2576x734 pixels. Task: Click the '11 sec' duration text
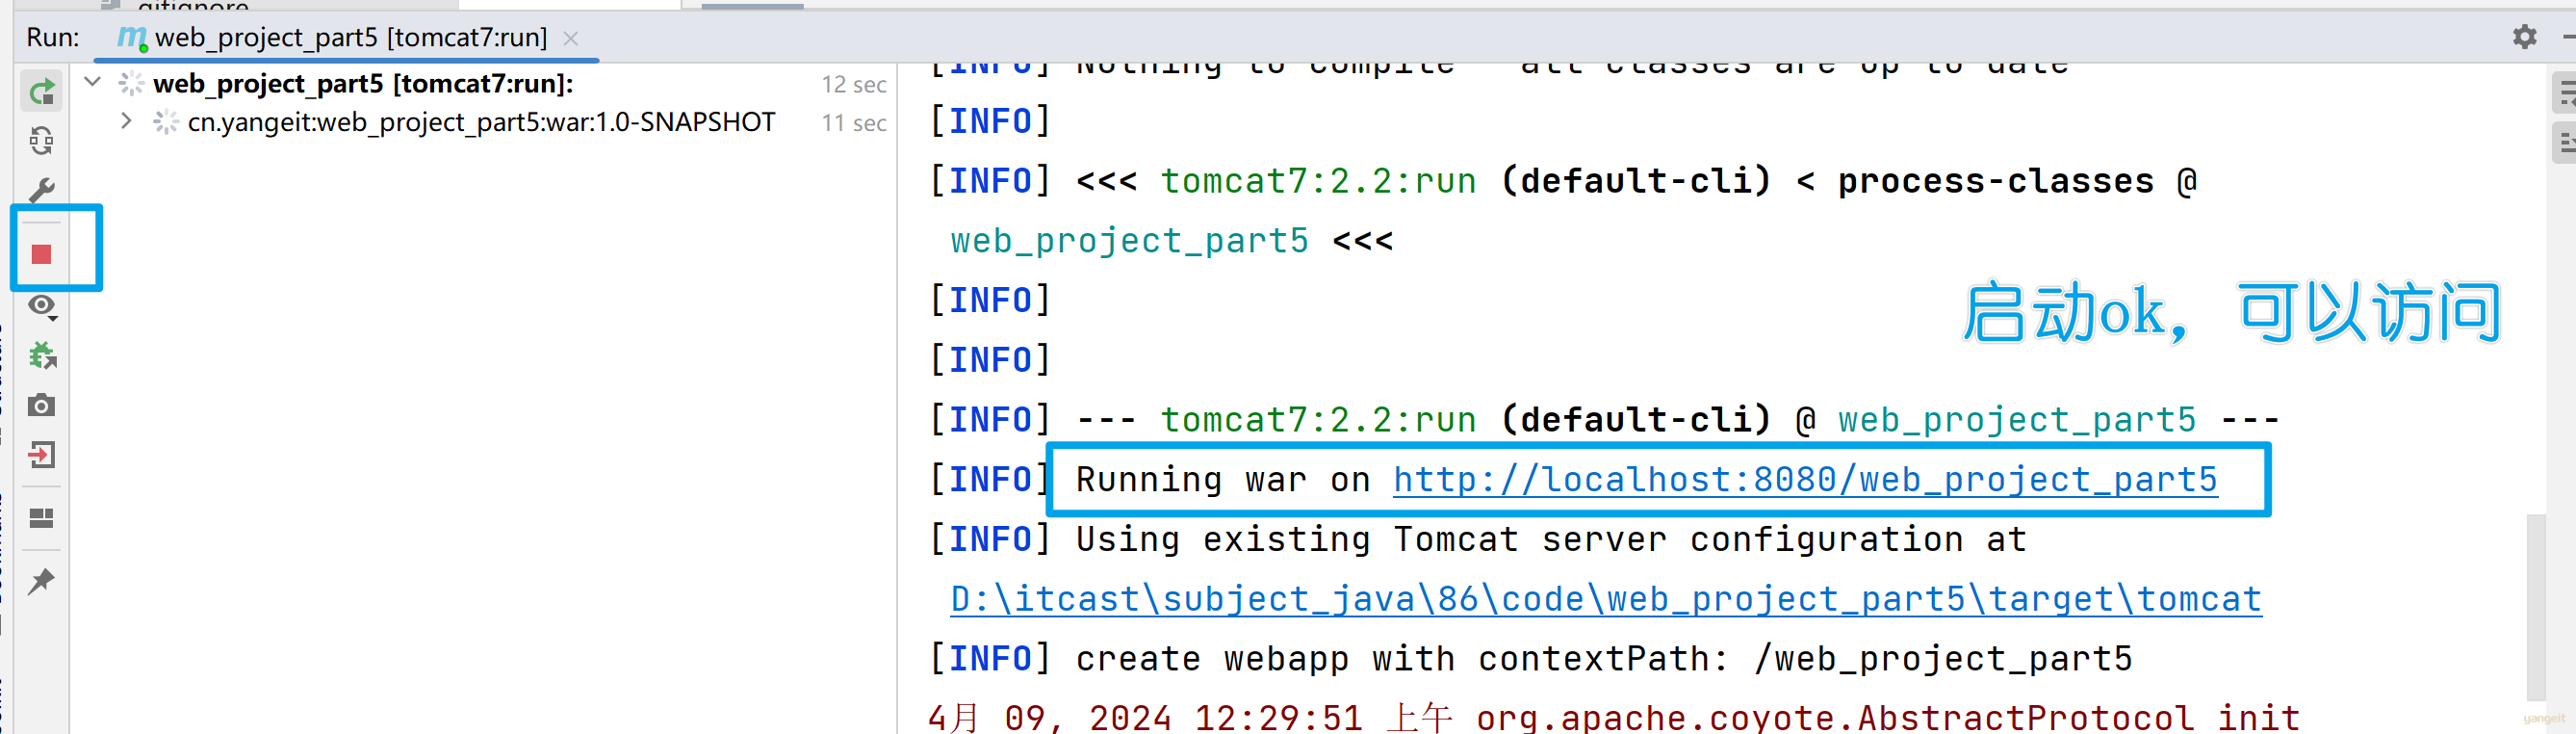854,123
